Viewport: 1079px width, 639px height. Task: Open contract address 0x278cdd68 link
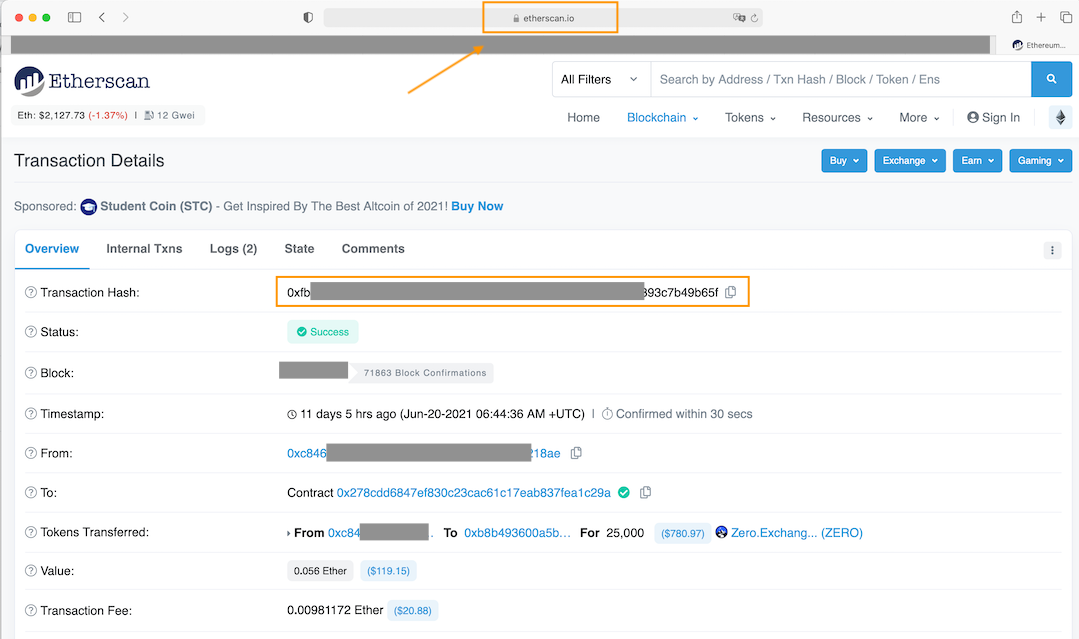point(473,492)
